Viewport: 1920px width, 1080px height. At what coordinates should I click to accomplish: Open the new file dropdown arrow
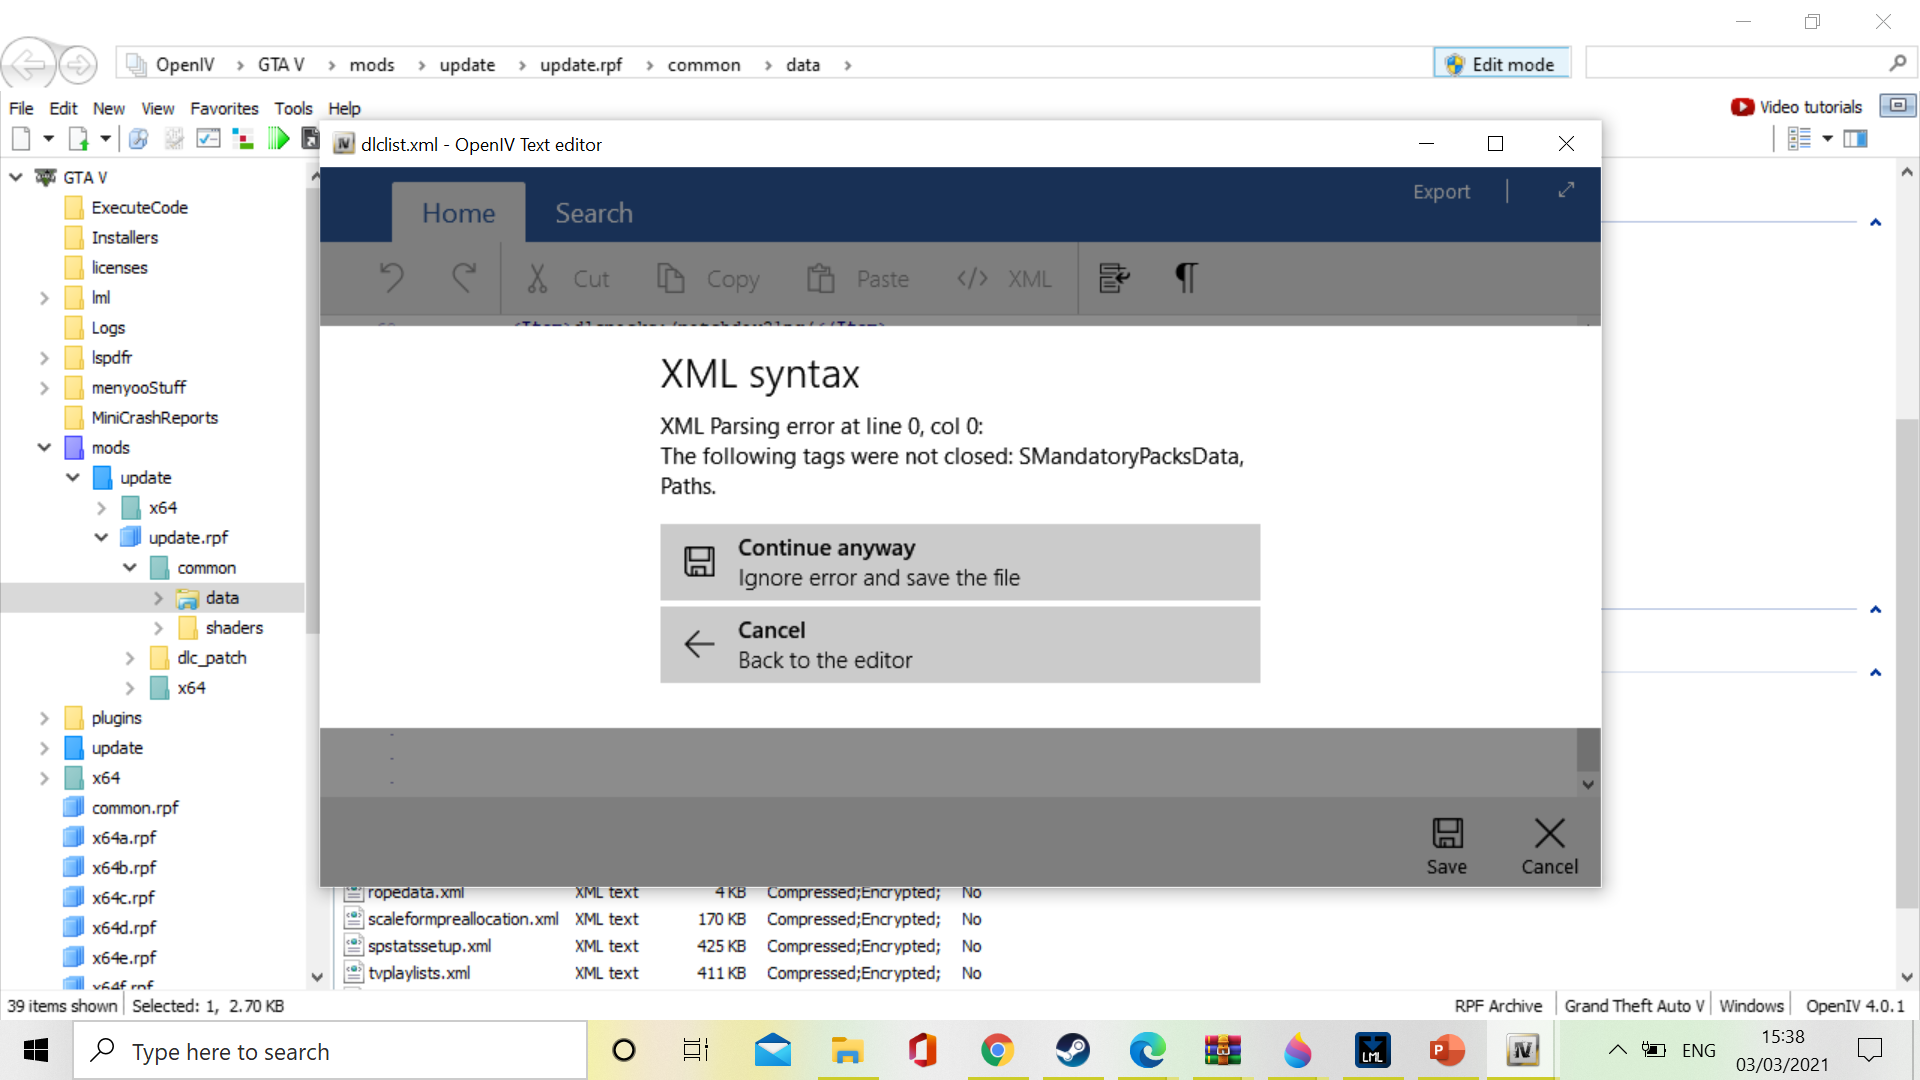(48, 139)
